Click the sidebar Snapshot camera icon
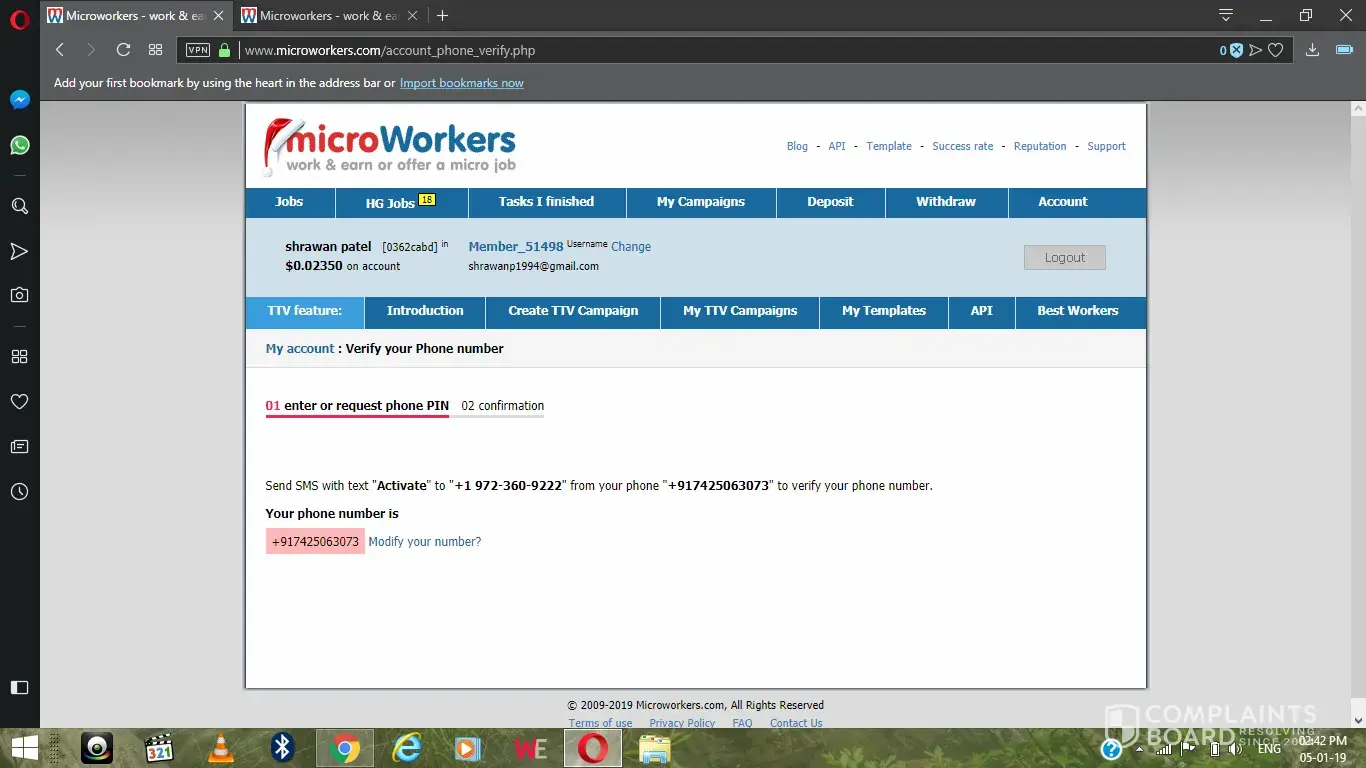This screenshot has height=768, width=1366. [x=19, y=295]
